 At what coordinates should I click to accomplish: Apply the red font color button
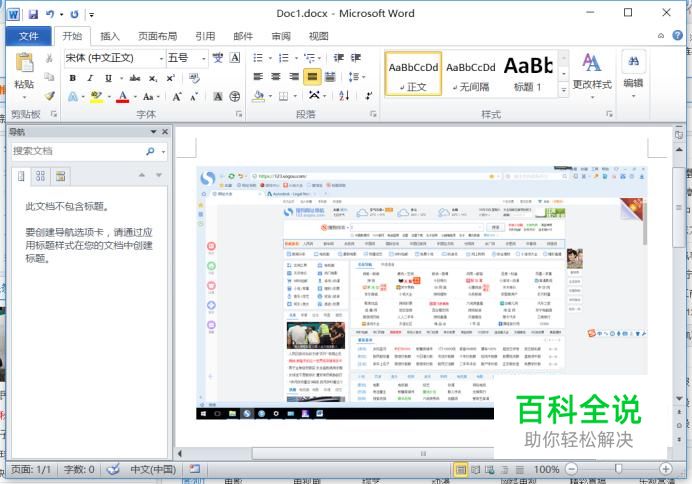point(122,97)
